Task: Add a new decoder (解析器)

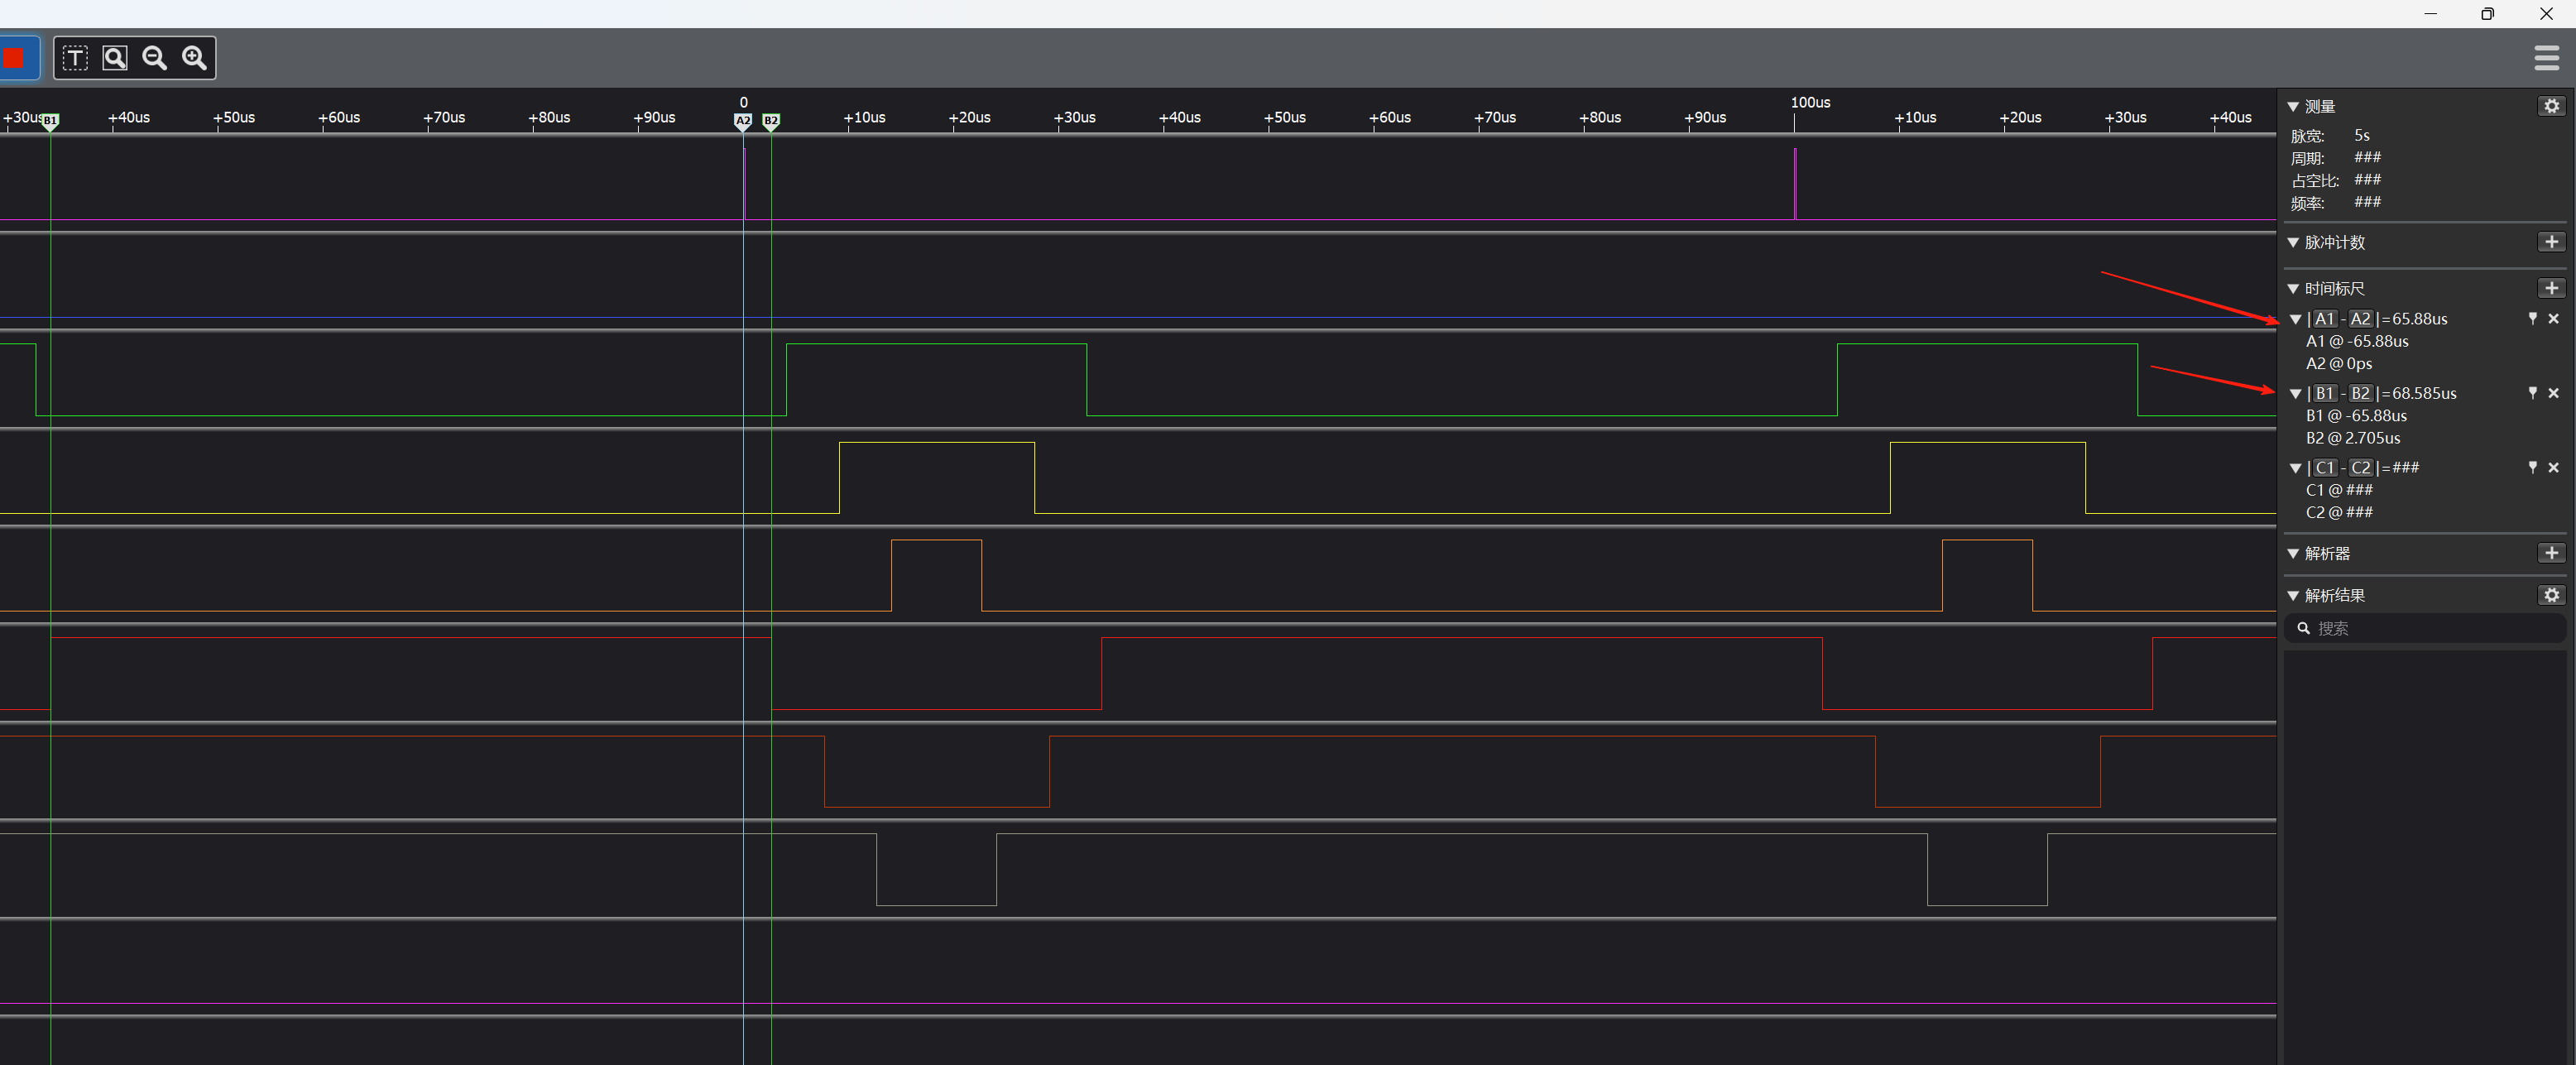Action: point(2551,553)
